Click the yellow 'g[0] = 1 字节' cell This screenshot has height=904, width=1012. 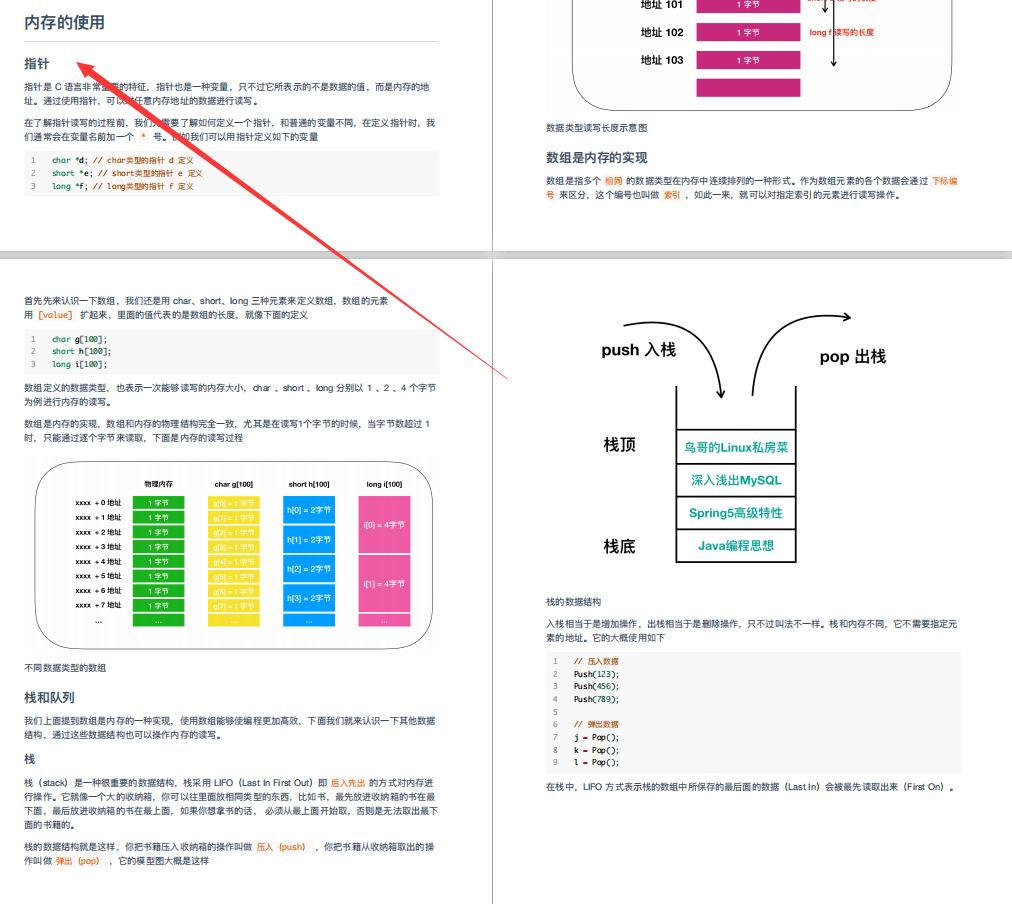pos(234,503)
